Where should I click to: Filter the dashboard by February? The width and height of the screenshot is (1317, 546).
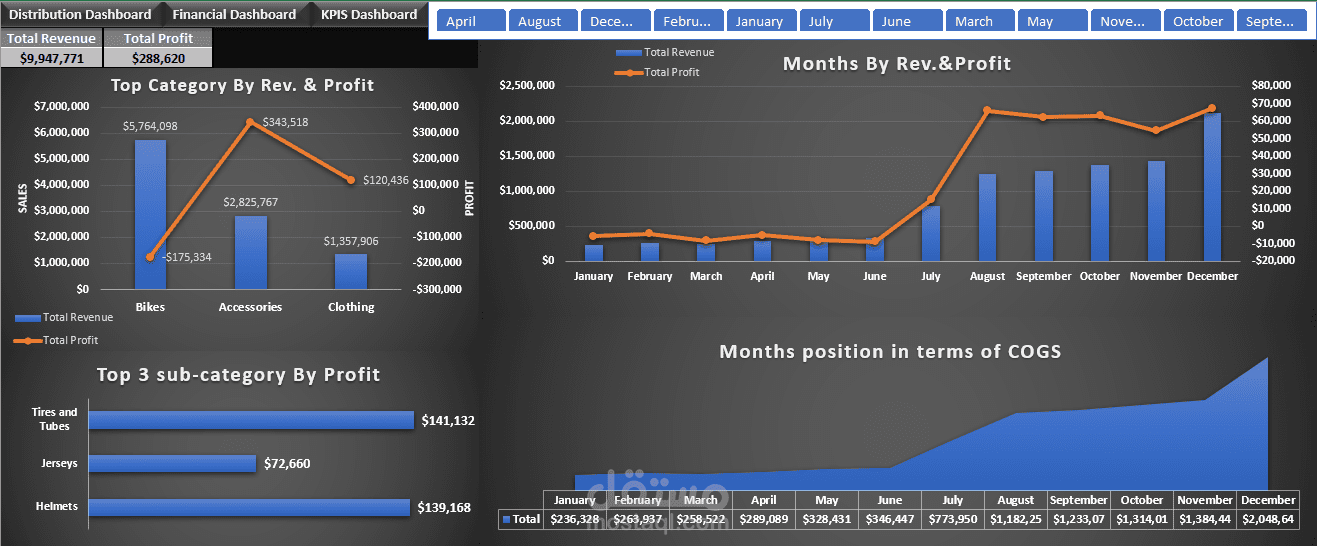[689, 21]
